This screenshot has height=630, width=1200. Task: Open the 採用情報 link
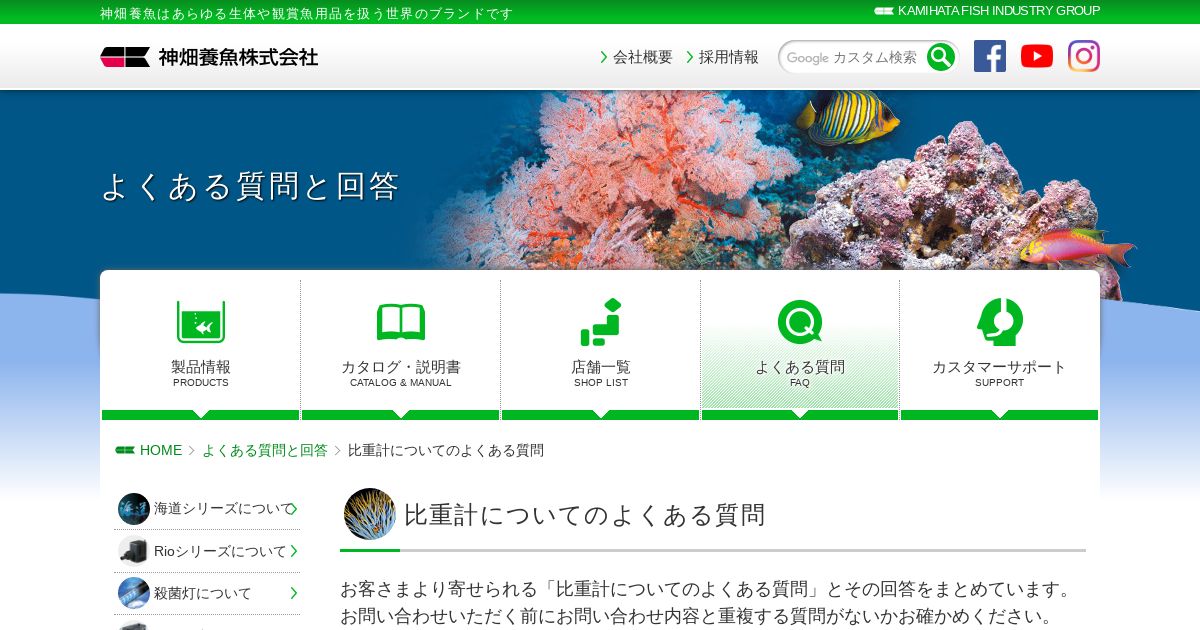tap(722, 57)
